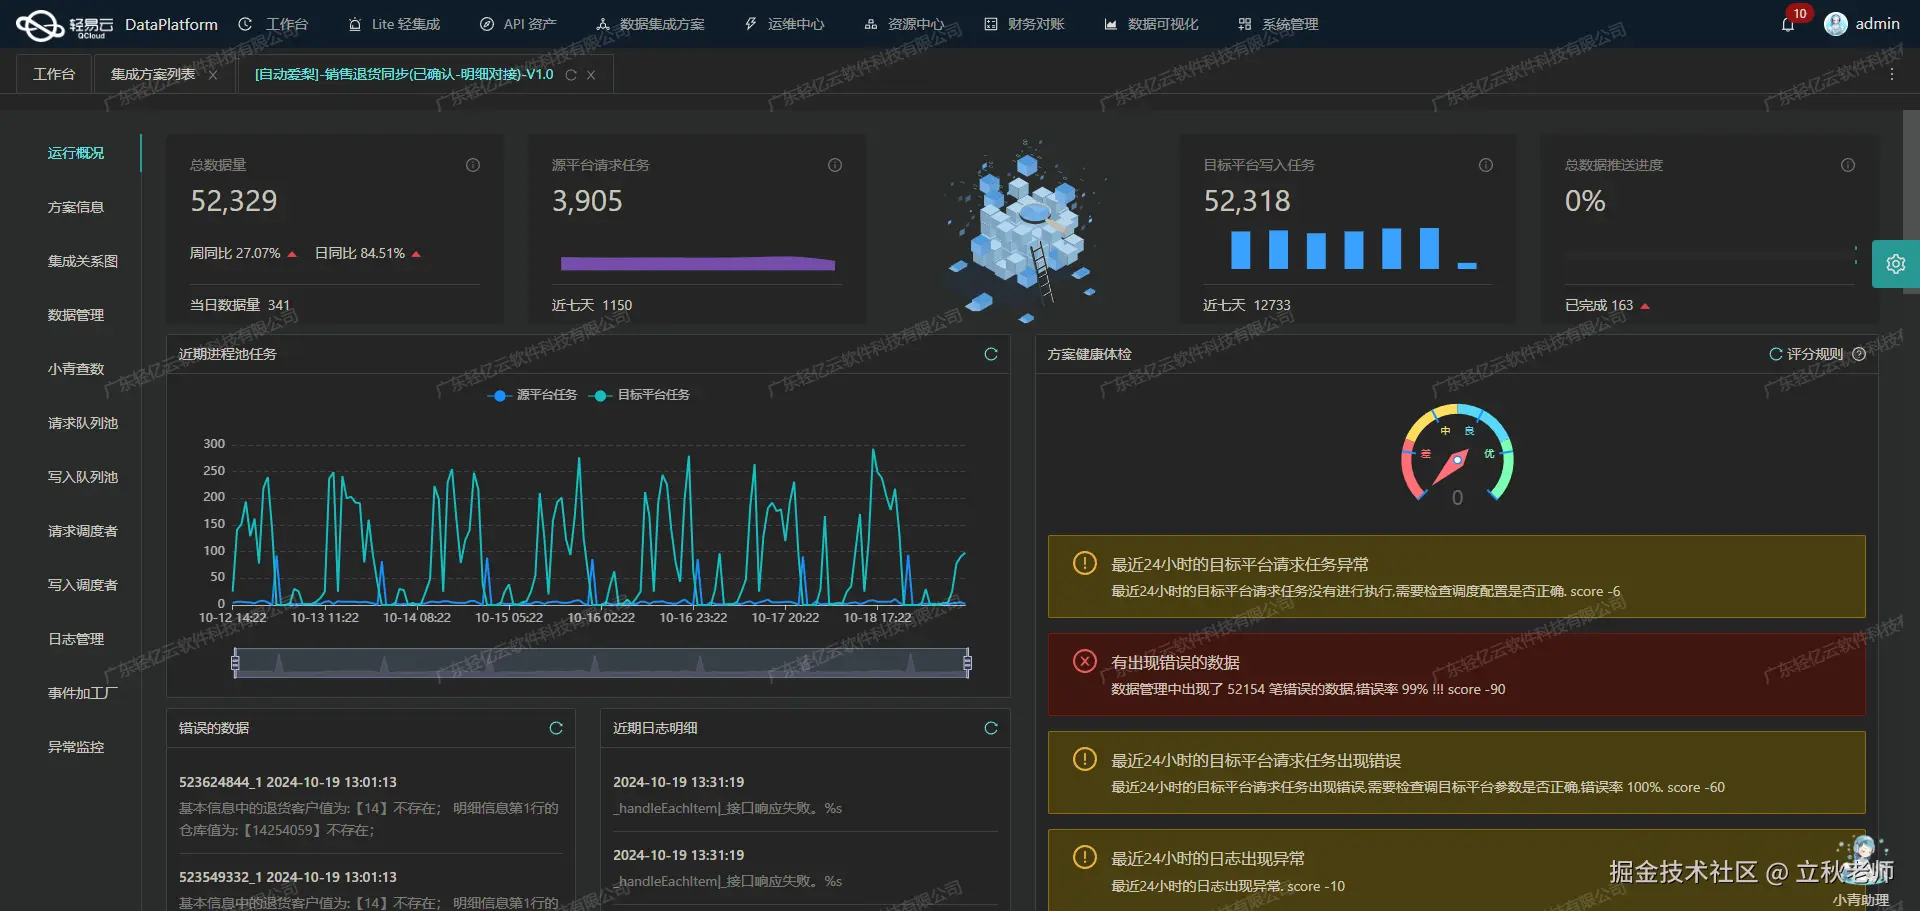
Task: Open the 资源中心 menu
Action: pos(904,24)
